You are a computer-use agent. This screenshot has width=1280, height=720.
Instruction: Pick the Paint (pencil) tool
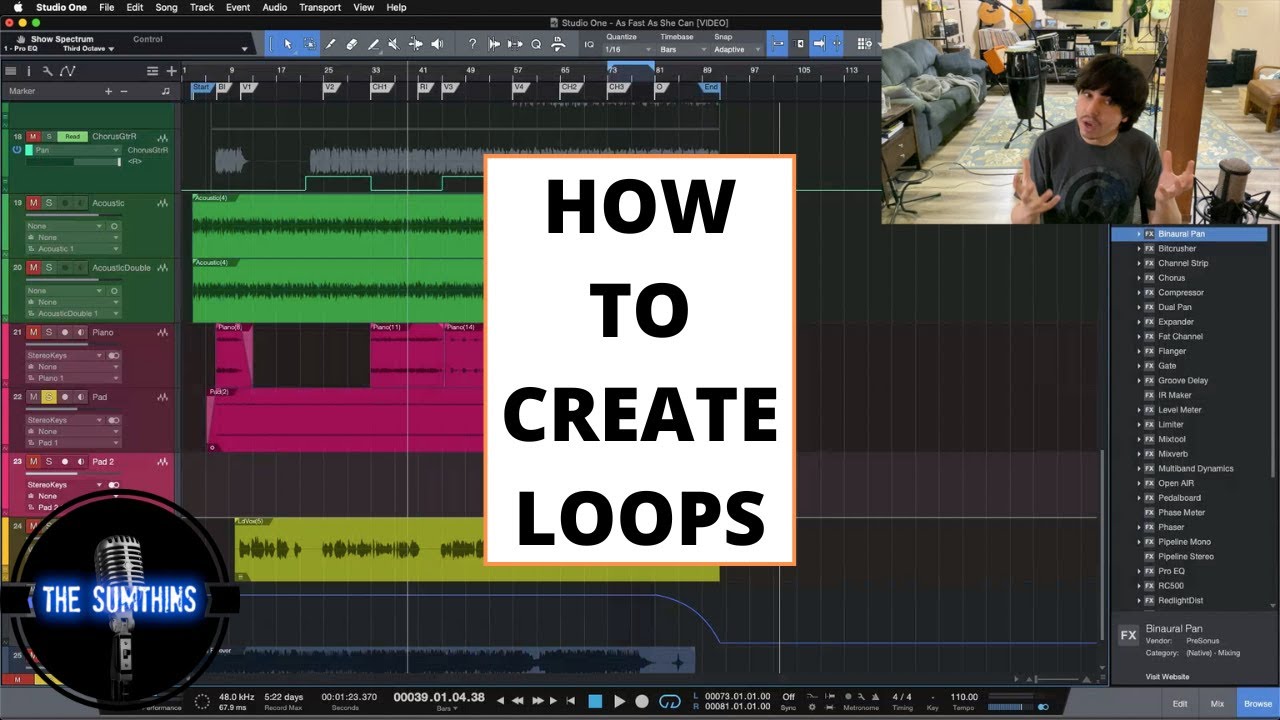373,44
